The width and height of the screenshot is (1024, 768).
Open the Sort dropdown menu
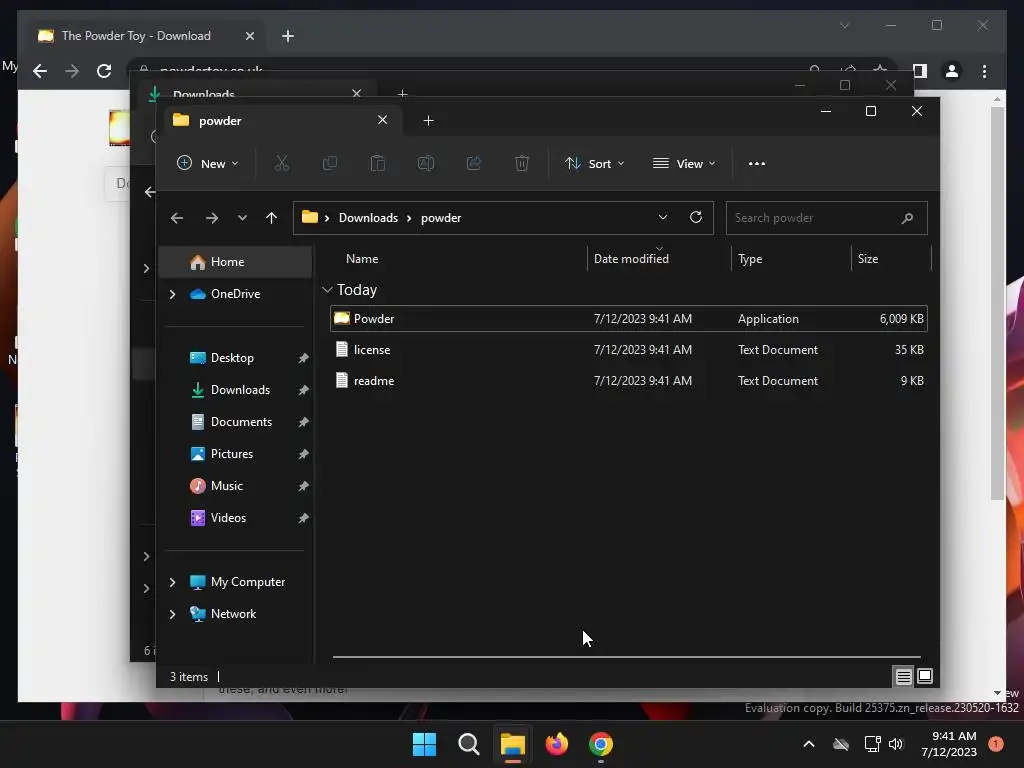[x=594, y=163]
